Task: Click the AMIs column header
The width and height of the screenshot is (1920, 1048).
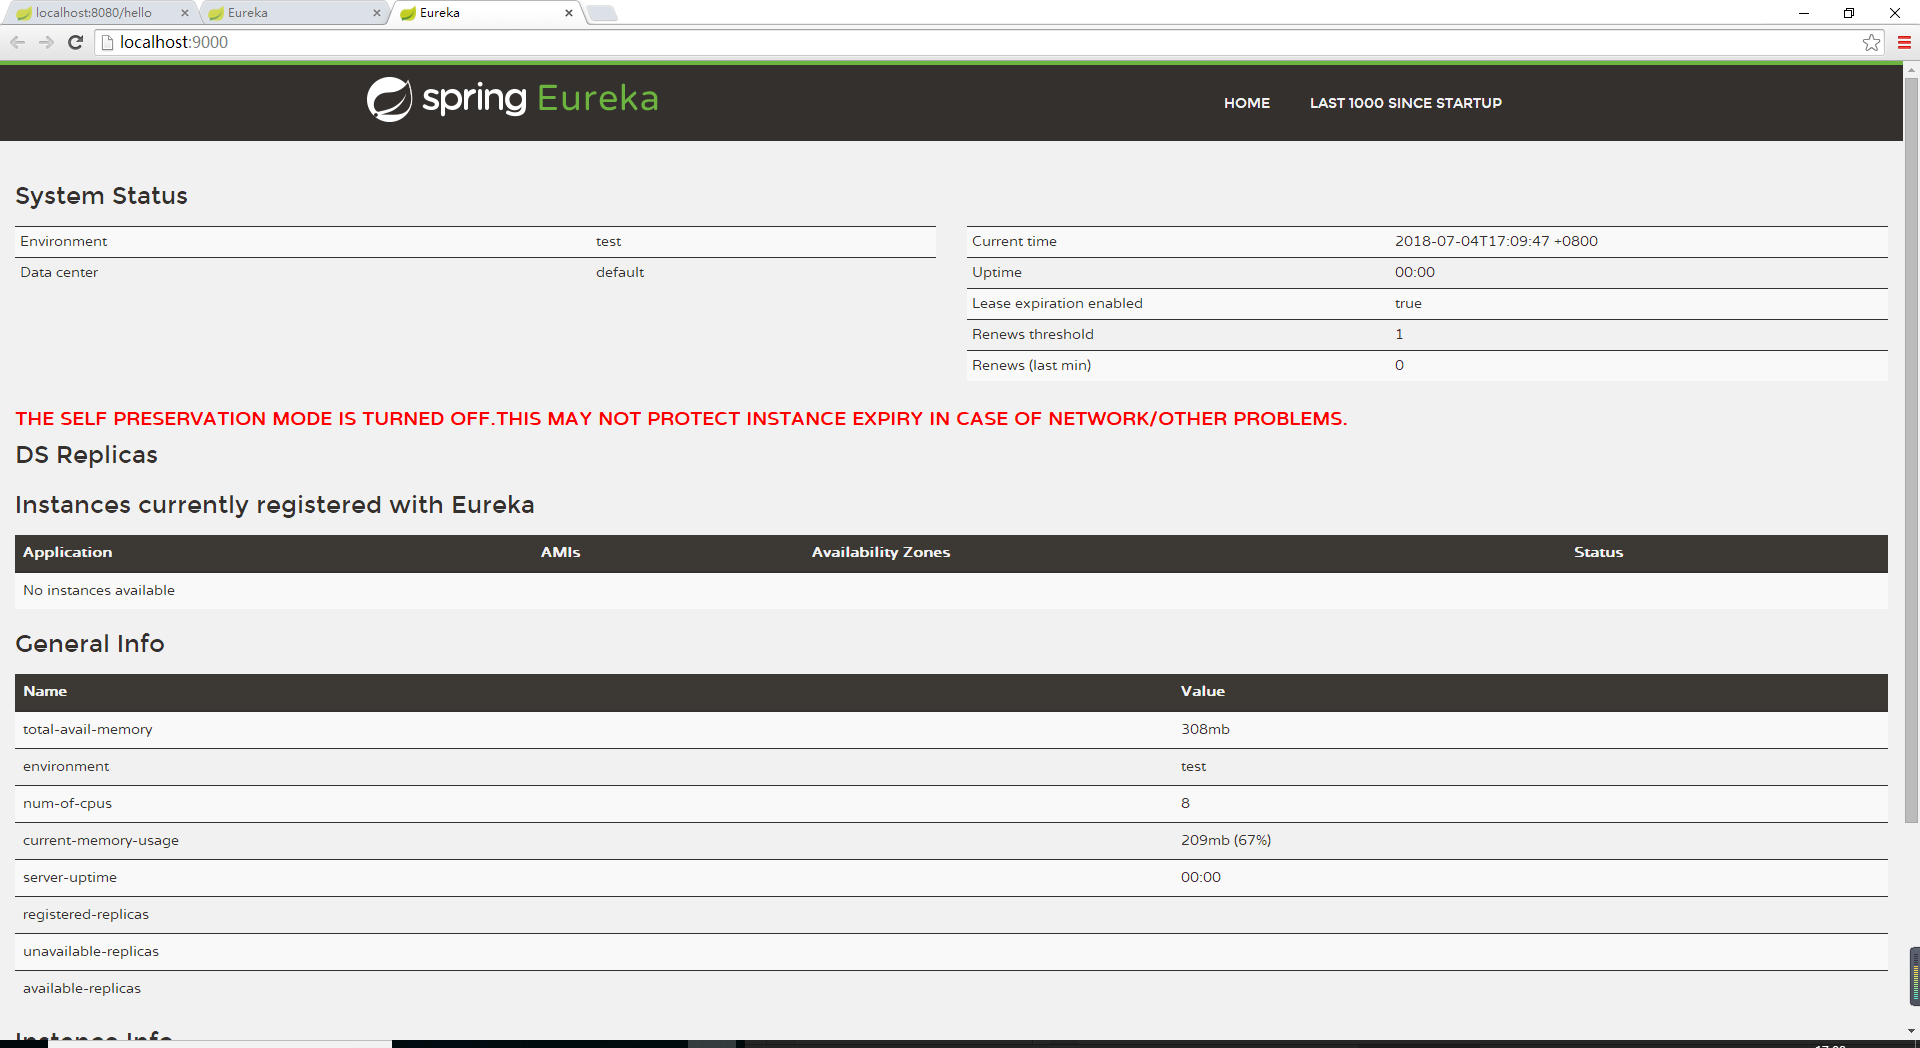Action: pos(560,553)
